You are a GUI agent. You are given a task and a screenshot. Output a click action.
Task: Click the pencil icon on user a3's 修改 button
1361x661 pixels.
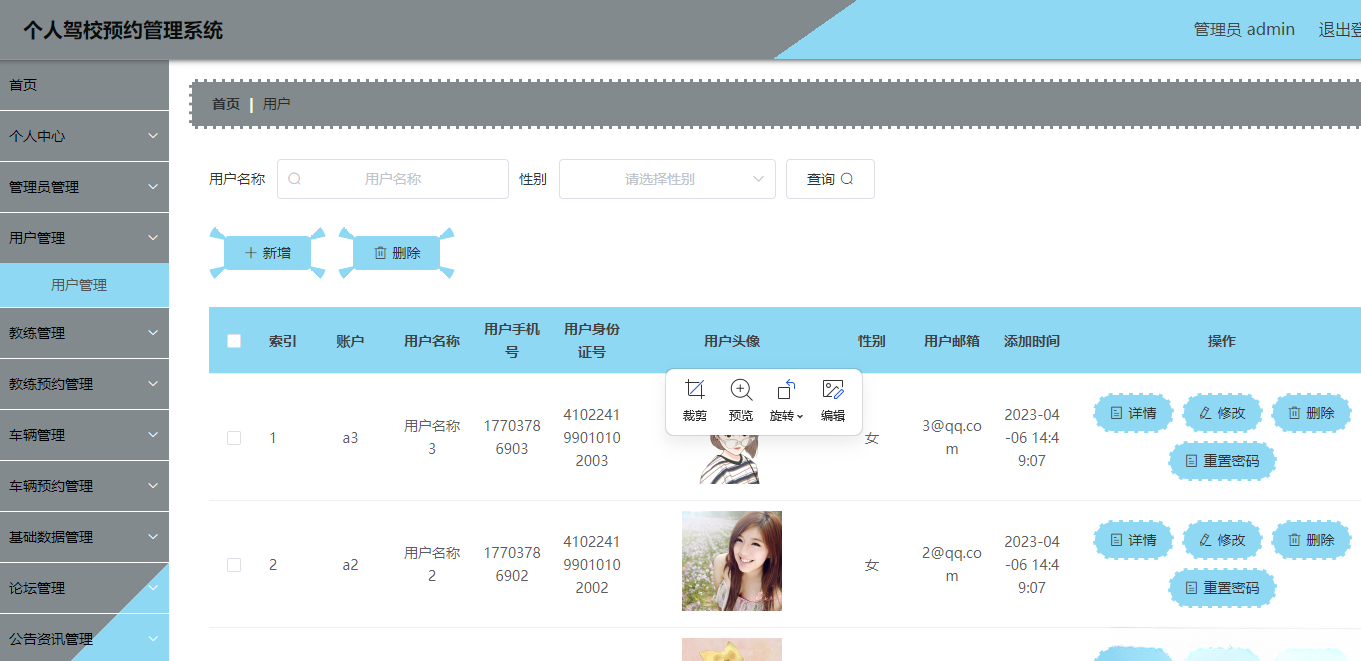(1206, 412)
